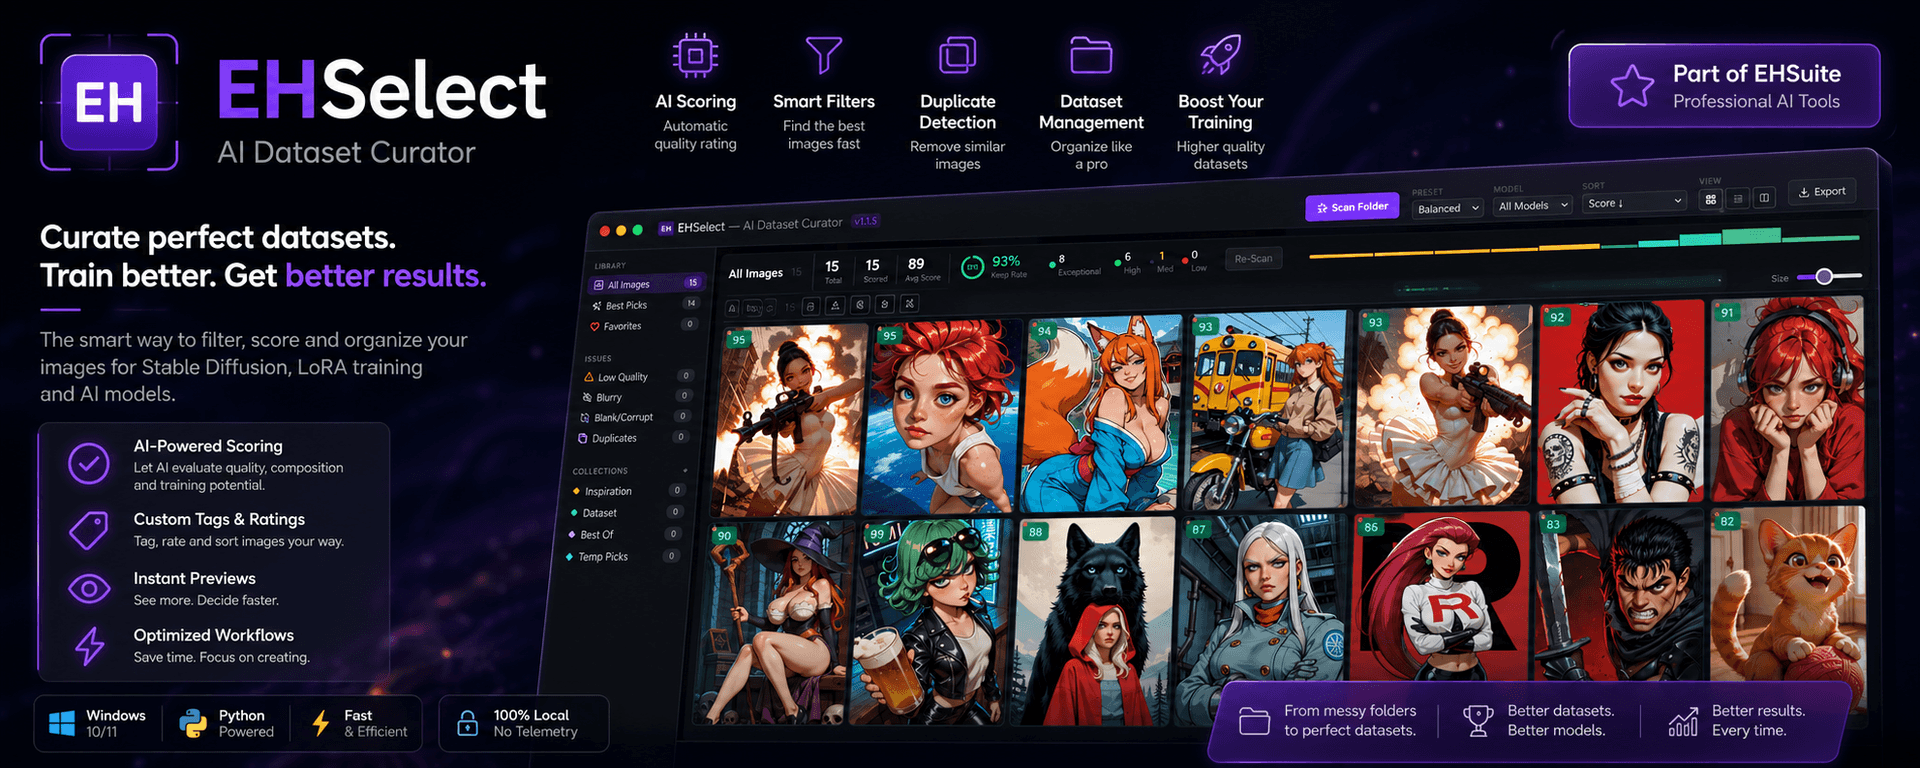Viewport: 1920px width, 768px height.
Task: Click the Windows logo icon
Action: [62, 723]
